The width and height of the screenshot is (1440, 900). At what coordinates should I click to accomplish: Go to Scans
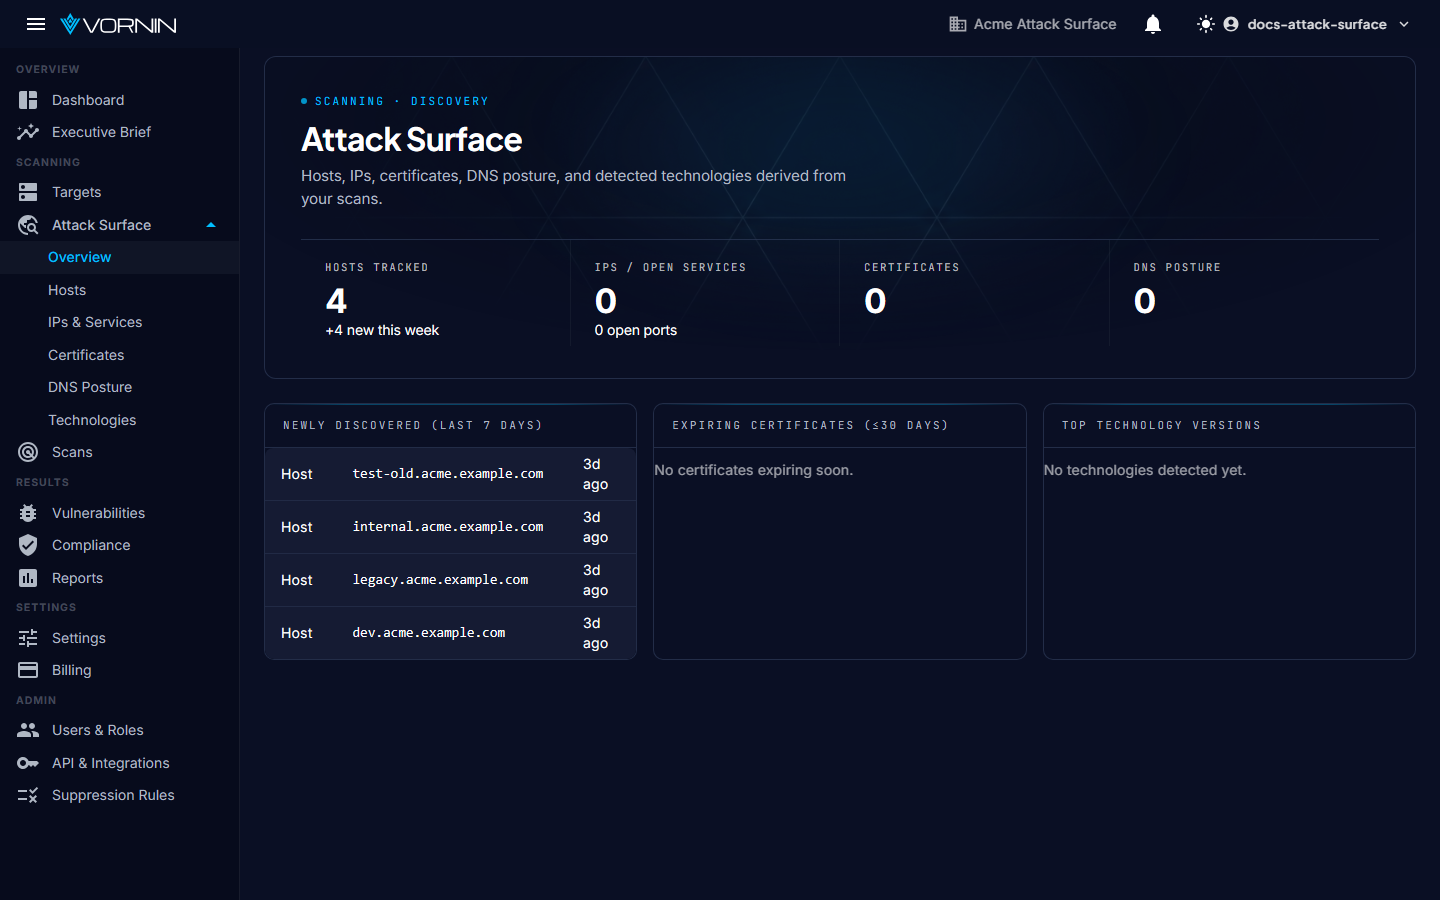(x=72, y=452)
